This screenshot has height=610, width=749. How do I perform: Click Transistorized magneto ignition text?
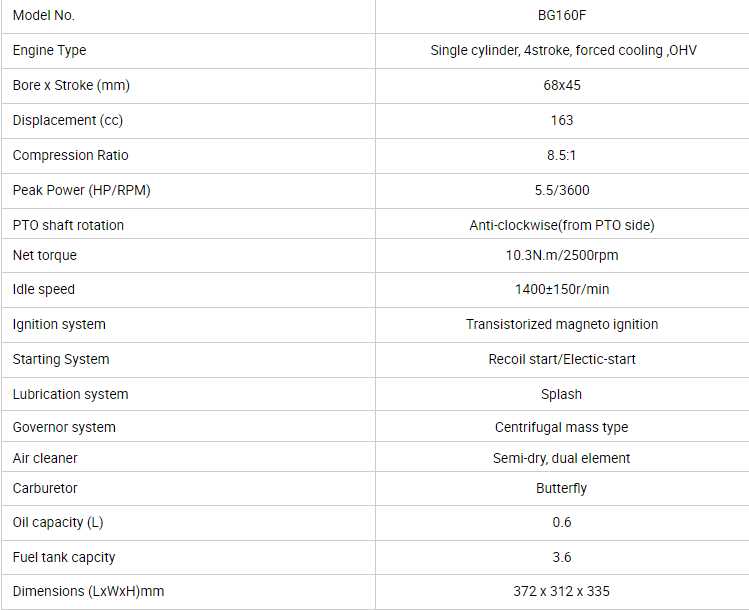[561, 324]
